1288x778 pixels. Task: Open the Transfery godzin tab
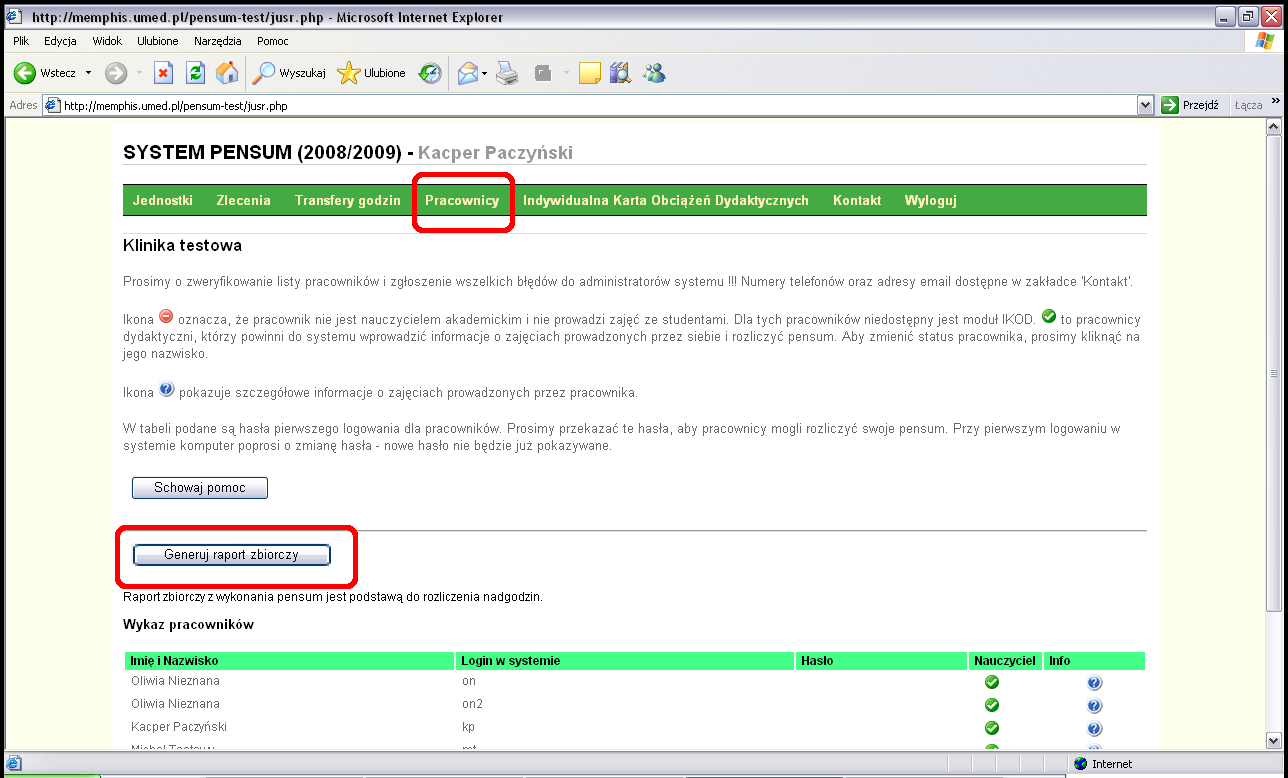(x=348, y=200)
